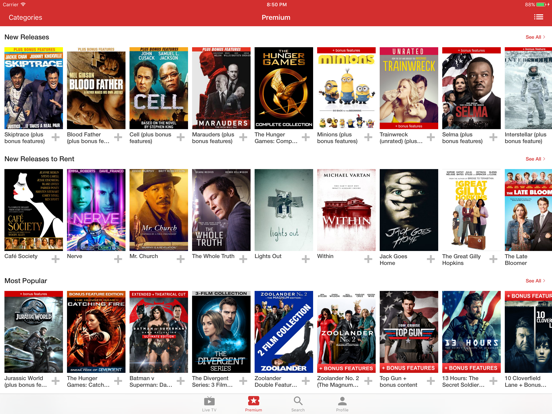Add Jack Goes Home using plus icon

(x=431, y=259)
